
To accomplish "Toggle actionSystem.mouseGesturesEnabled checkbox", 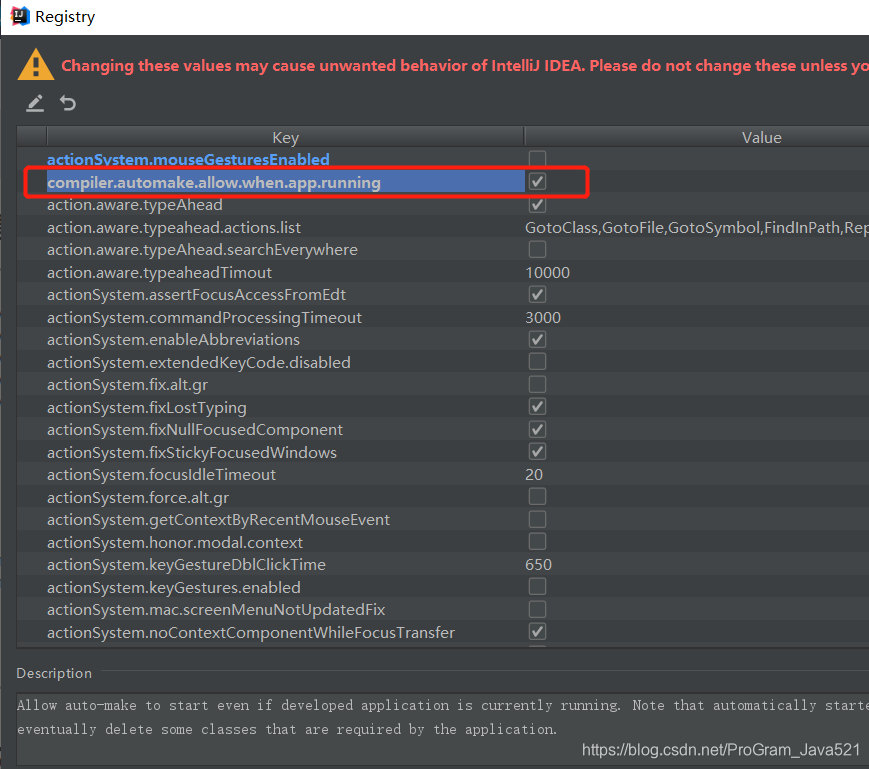I will [537, 159].
